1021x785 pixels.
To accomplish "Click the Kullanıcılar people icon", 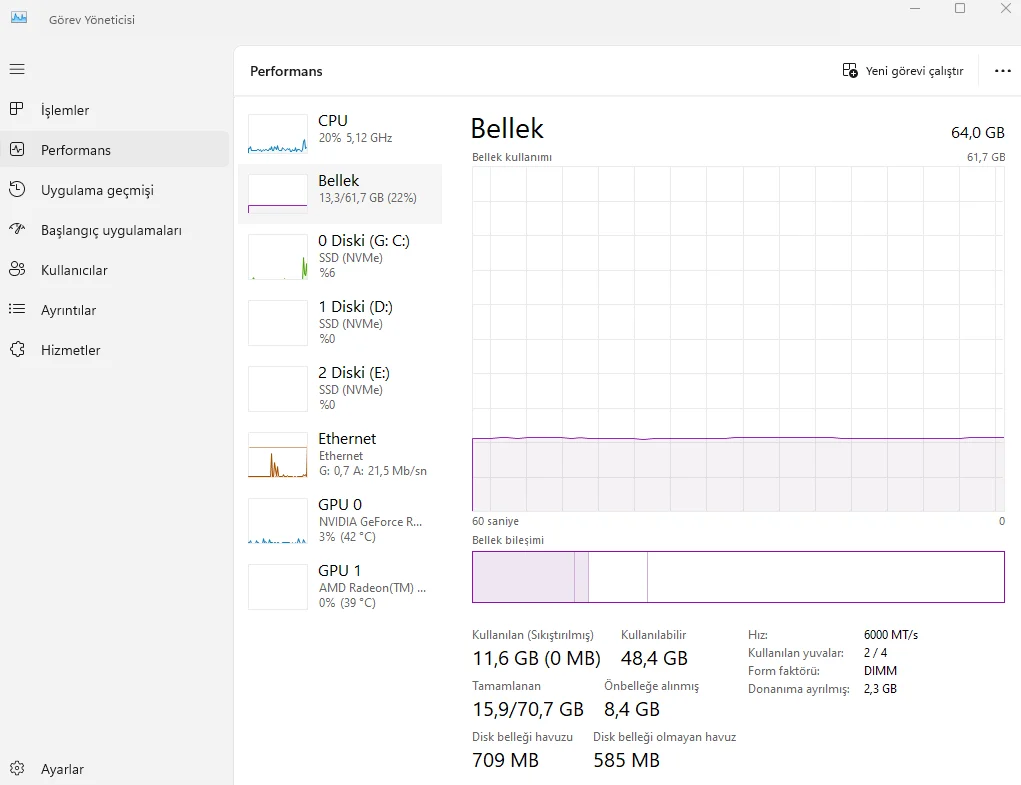I will click(x=17, y=269).
